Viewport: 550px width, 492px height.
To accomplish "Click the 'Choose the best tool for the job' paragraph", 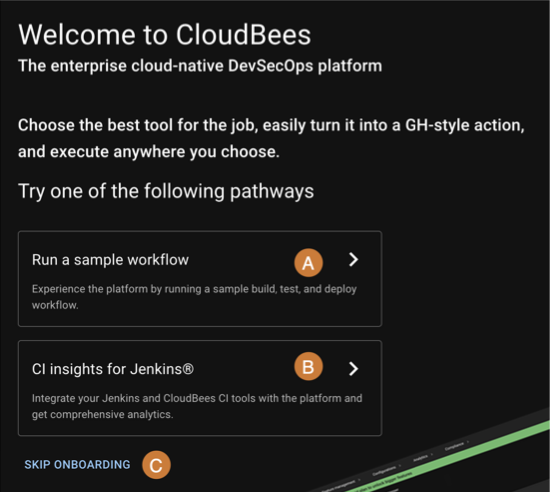I will click(271, 139).
